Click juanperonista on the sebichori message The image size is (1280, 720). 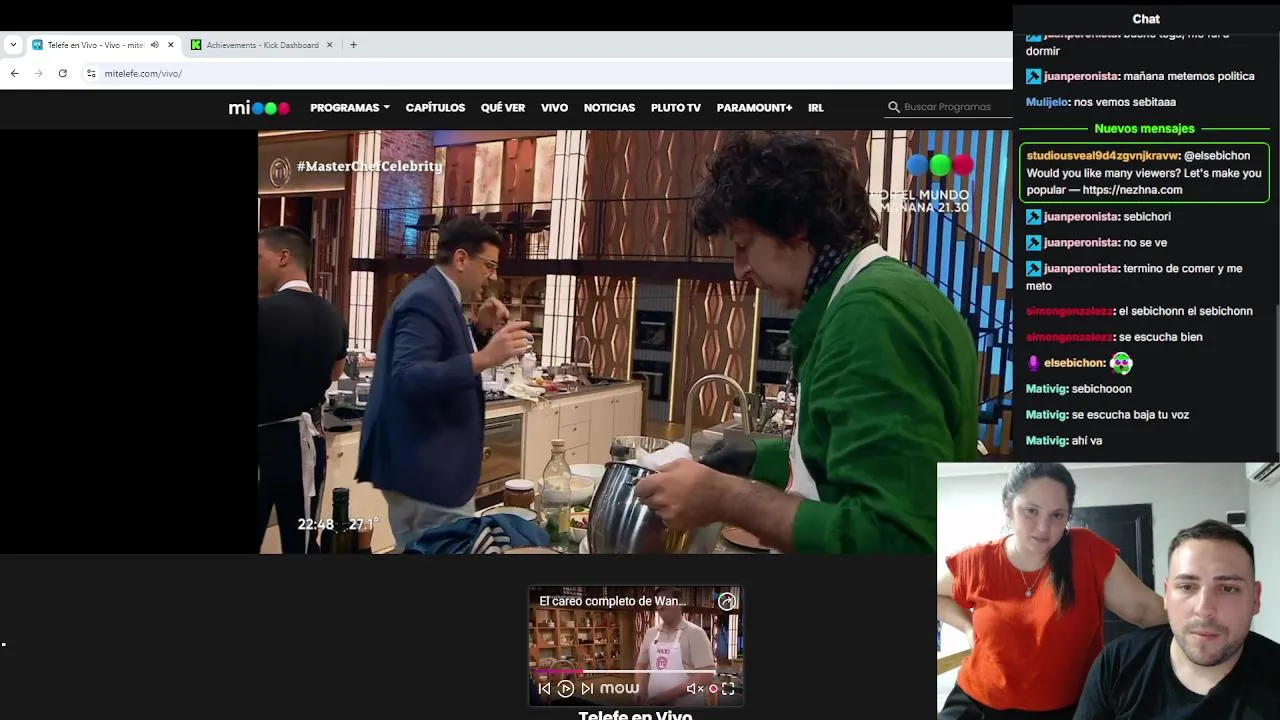click(1081, 217)
